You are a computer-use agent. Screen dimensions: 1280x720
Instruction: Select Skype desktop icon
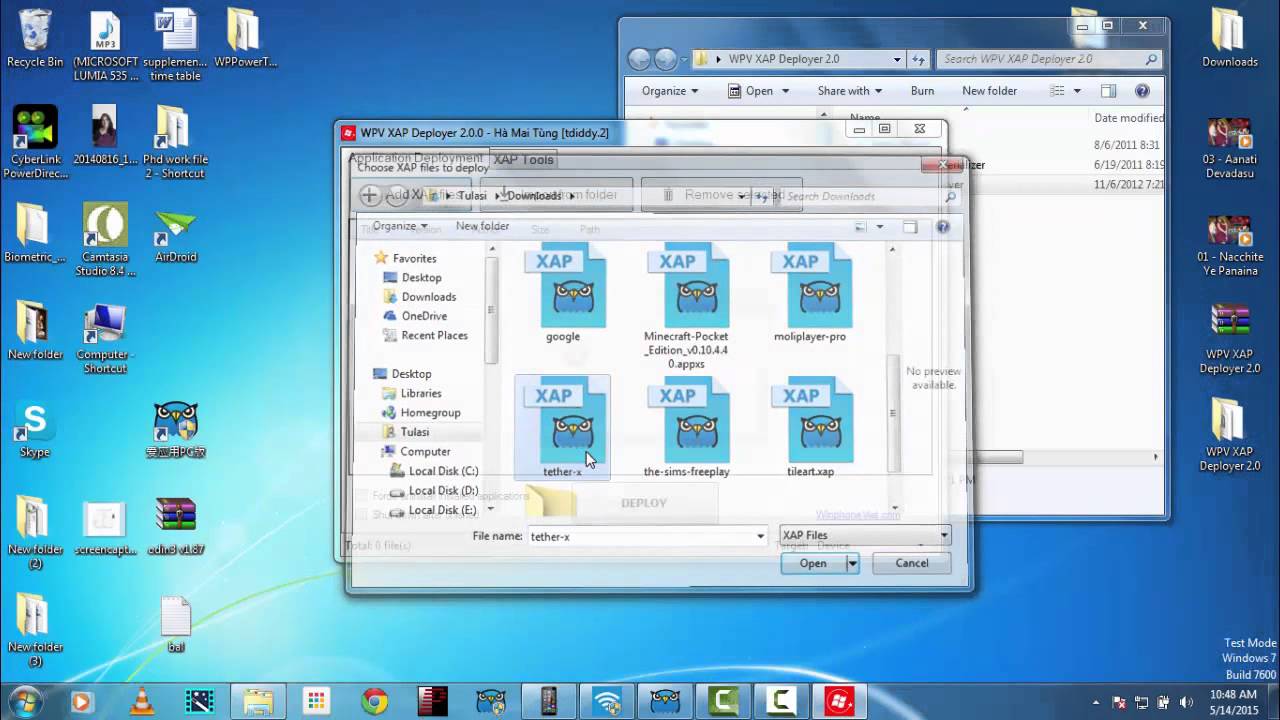coord(35,430)
